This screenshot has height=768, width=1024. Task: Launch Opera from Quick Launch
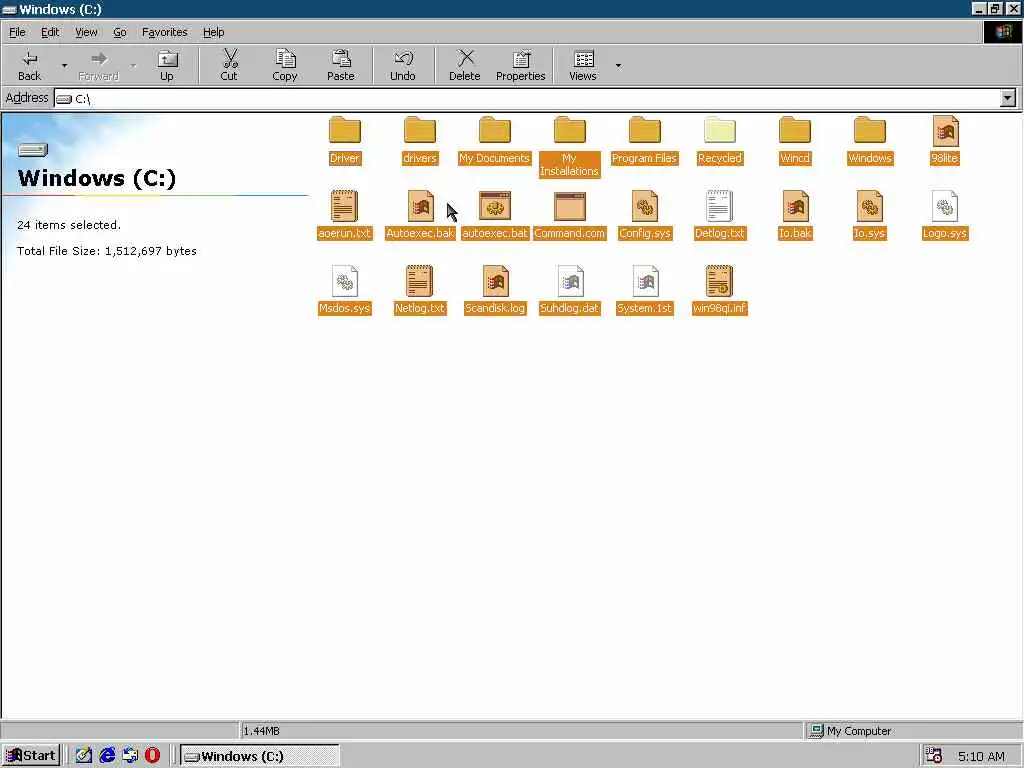[152, 756]
